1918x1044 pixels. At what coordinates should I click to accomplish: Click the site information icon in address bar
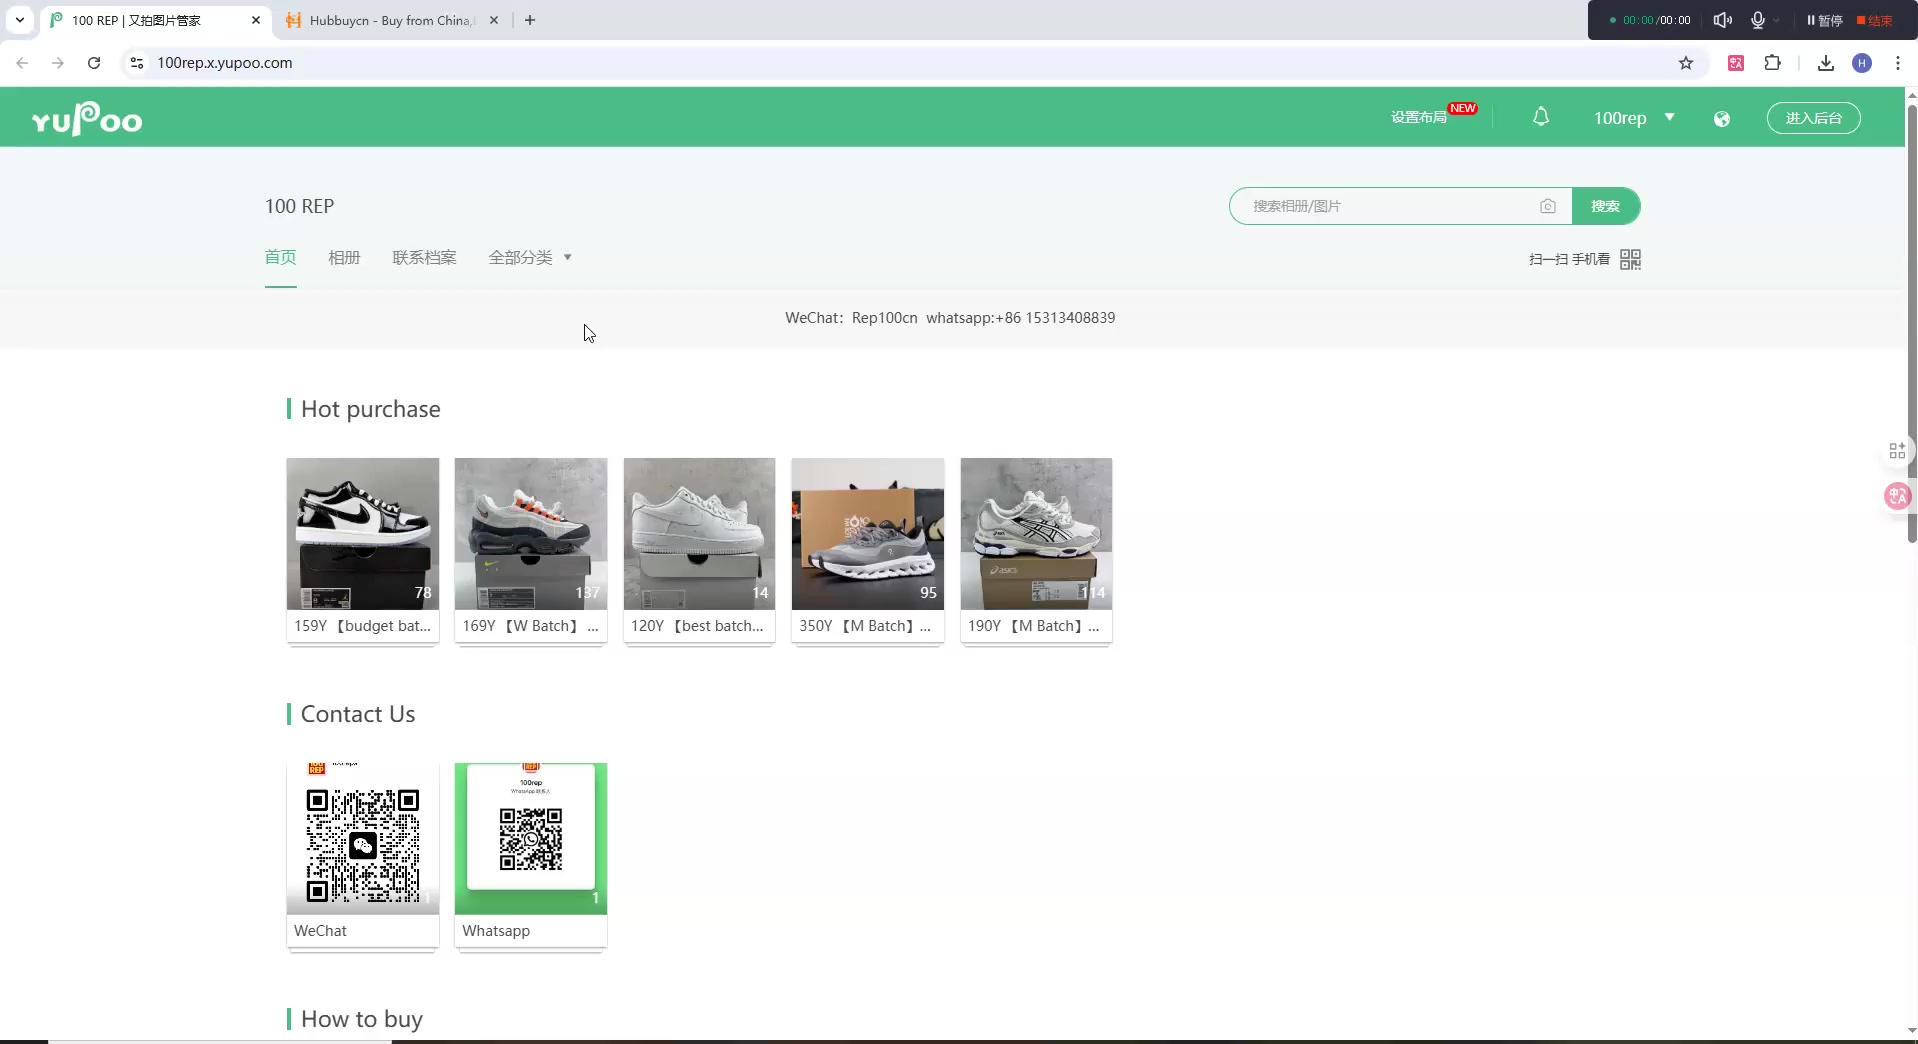pyautogui.click(x=137, y=63)
